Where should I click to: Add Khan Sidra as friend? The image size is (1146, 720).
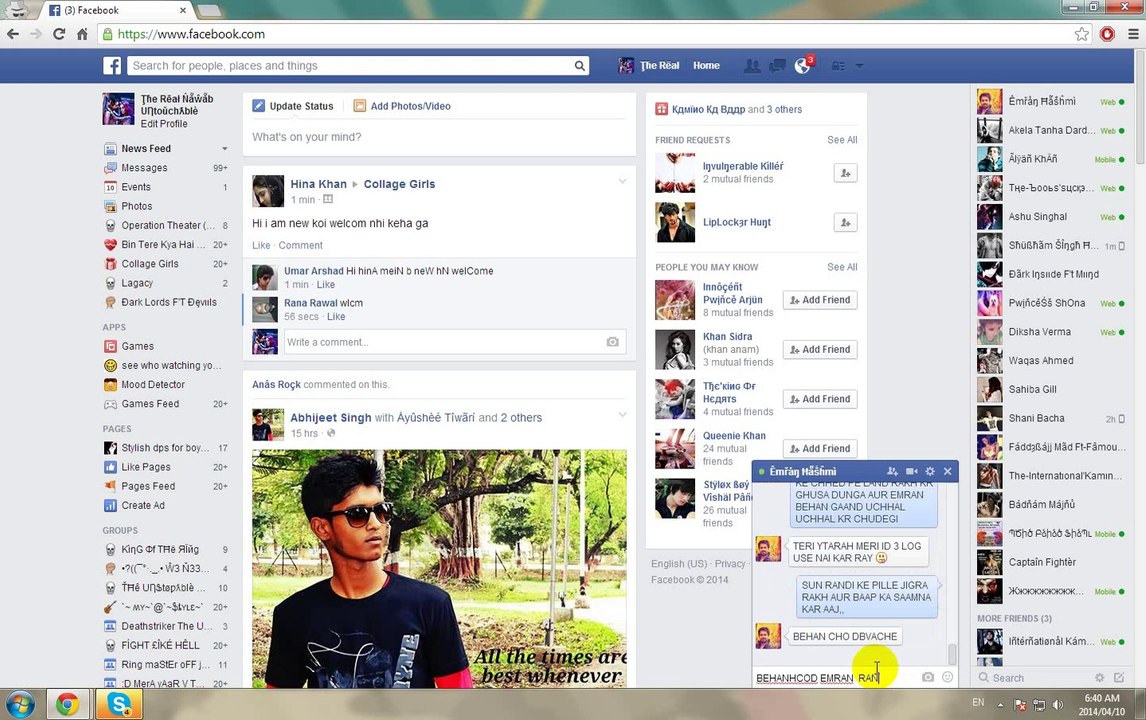point(819,349)
